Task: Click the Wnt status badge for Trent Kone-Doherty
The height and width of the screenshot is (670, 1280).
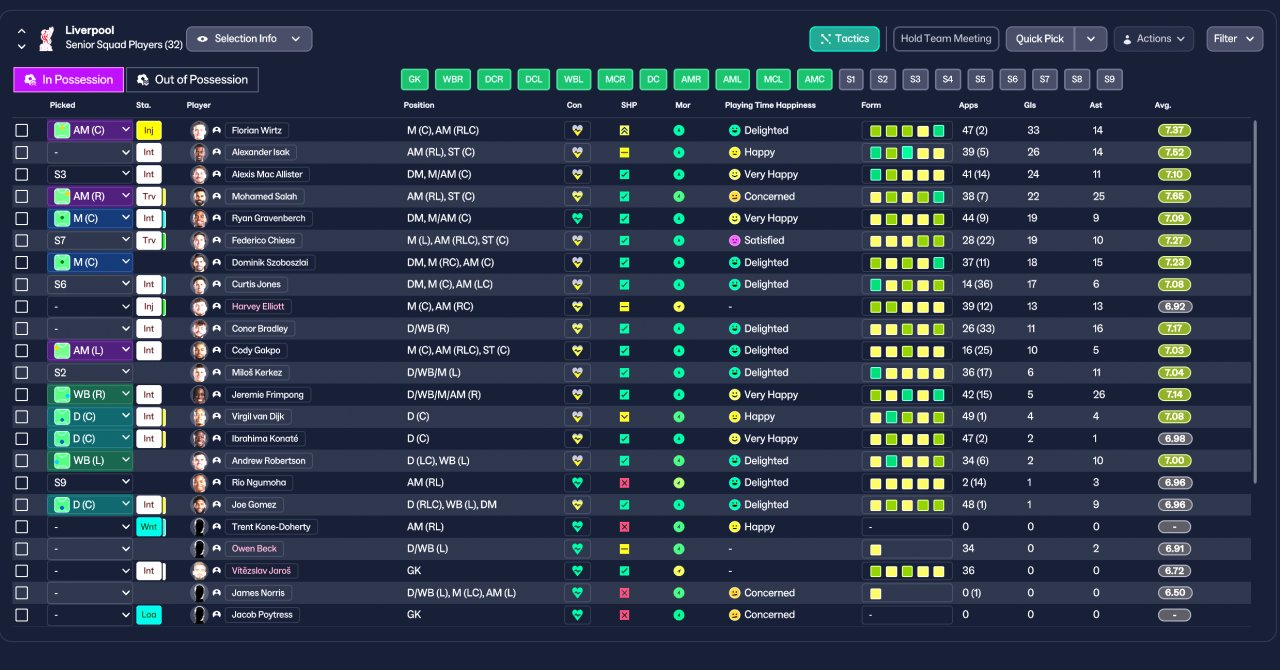Action: tap(148, 527)
